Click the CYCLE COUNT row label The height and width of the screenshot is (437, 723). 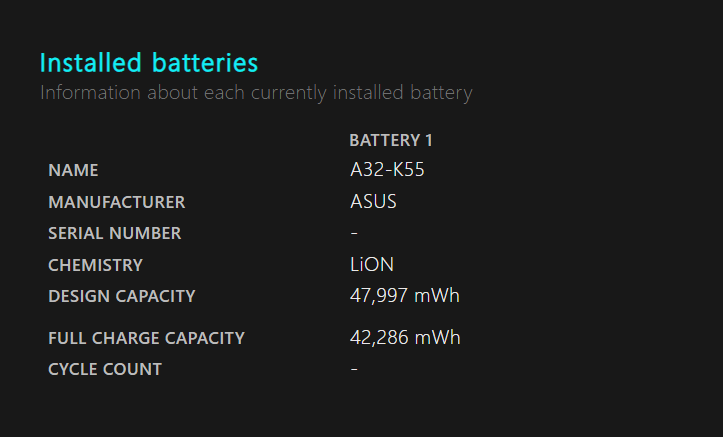pyautogui.click(x=105, y=369)
